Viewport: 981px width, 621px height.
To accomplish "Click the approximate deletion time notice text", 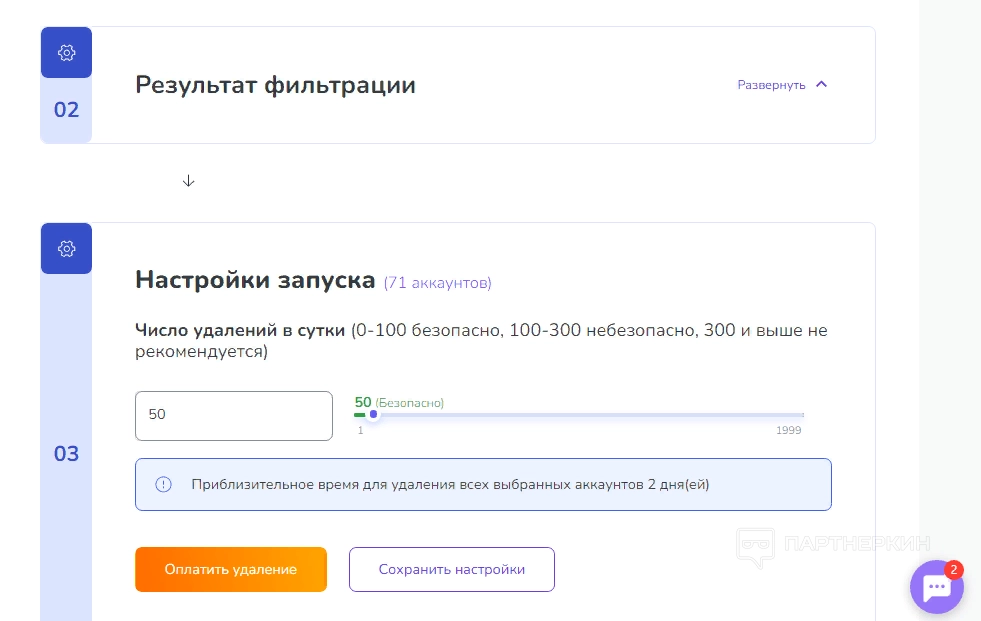I will click(x=450, y=485).
